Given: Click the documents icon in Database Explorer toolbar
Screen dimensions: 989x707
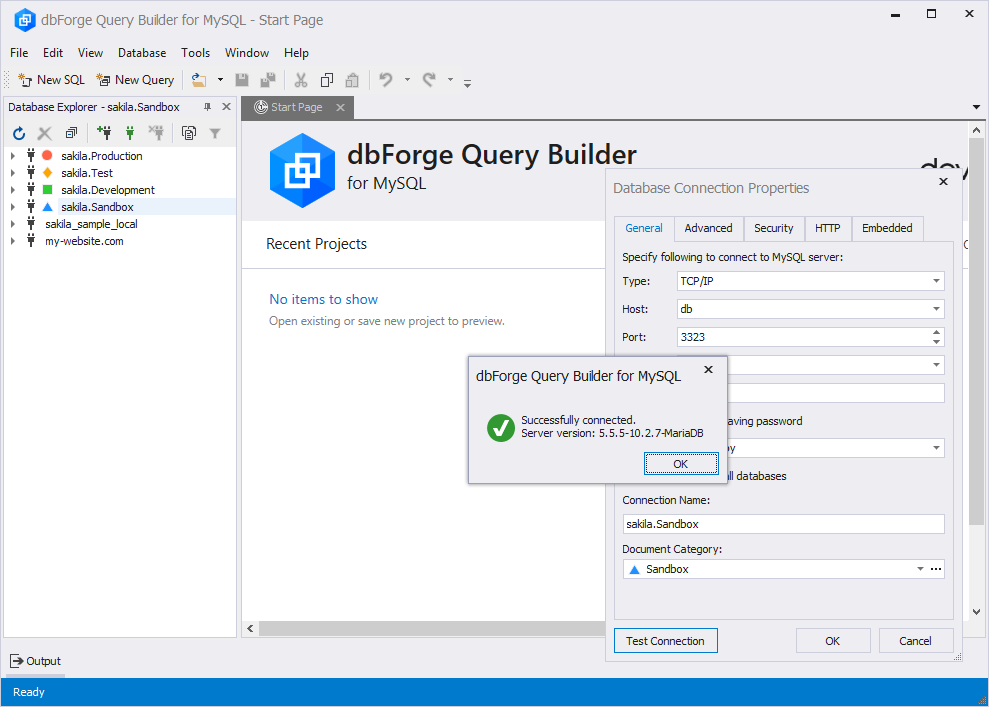Looking at the screenshot, I should [x=189, y=133].
